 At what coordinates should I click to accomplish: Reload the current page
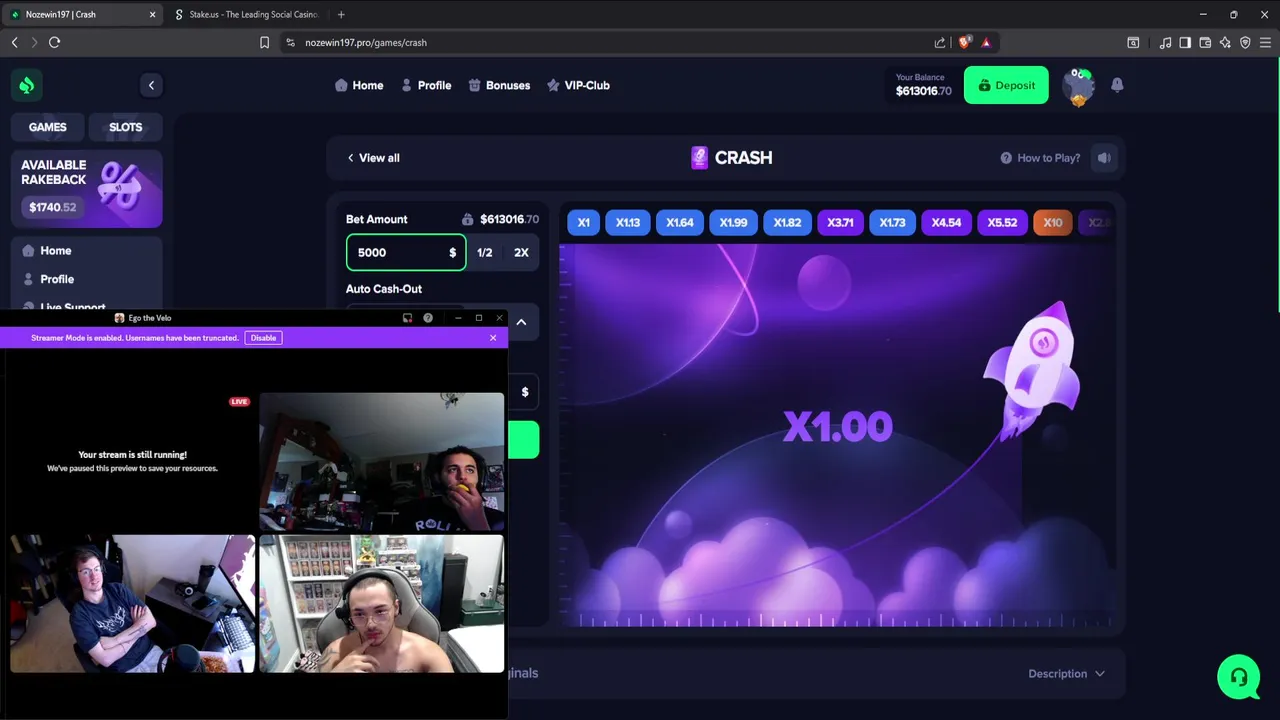(x=55, y=43)
